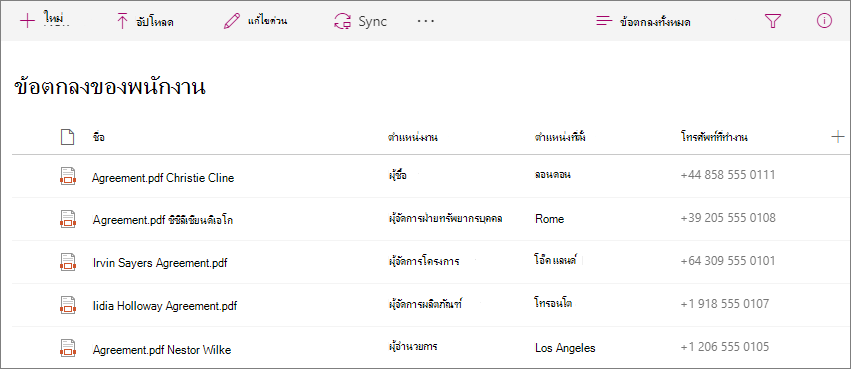Screen dimensions: 851x369
Task: Click the pencil quick edit icon
Action: [232, 22]
